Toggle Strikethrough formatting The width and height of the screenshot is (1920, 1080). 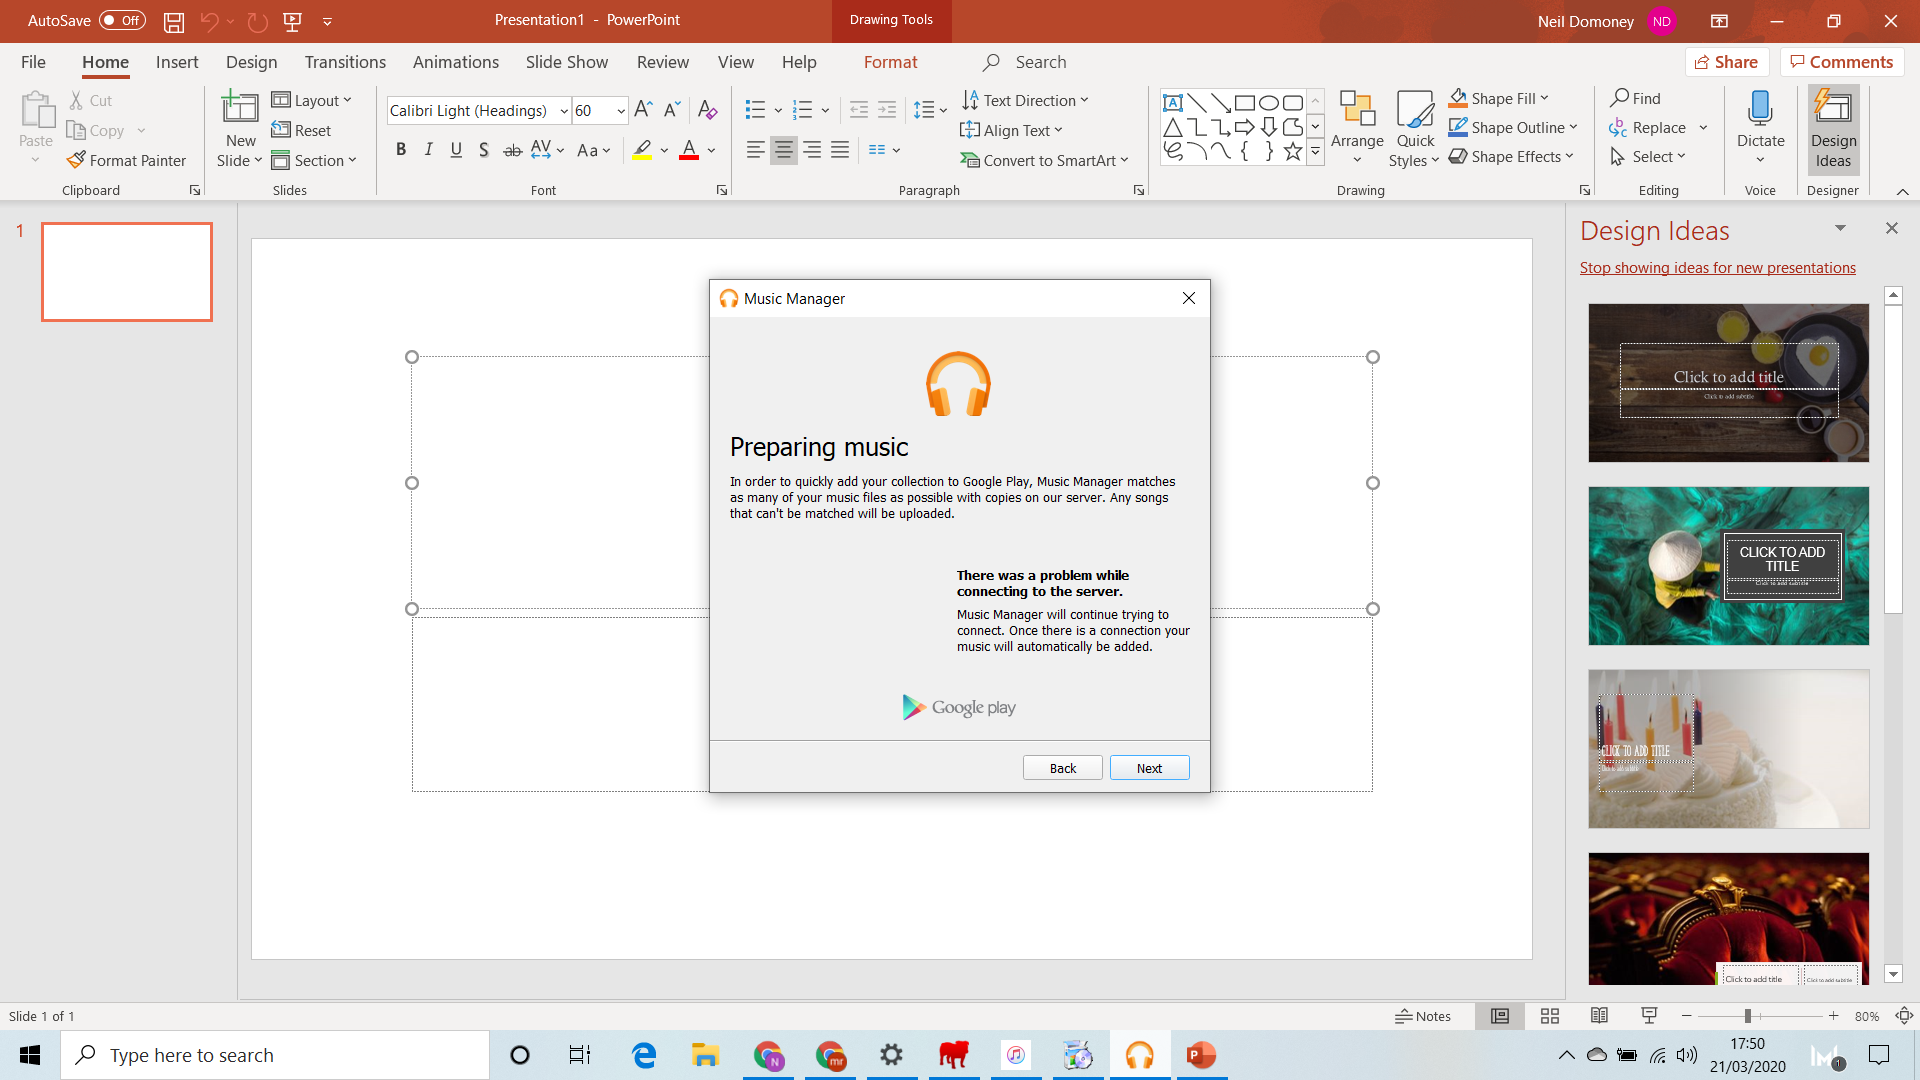coord(512,150)
